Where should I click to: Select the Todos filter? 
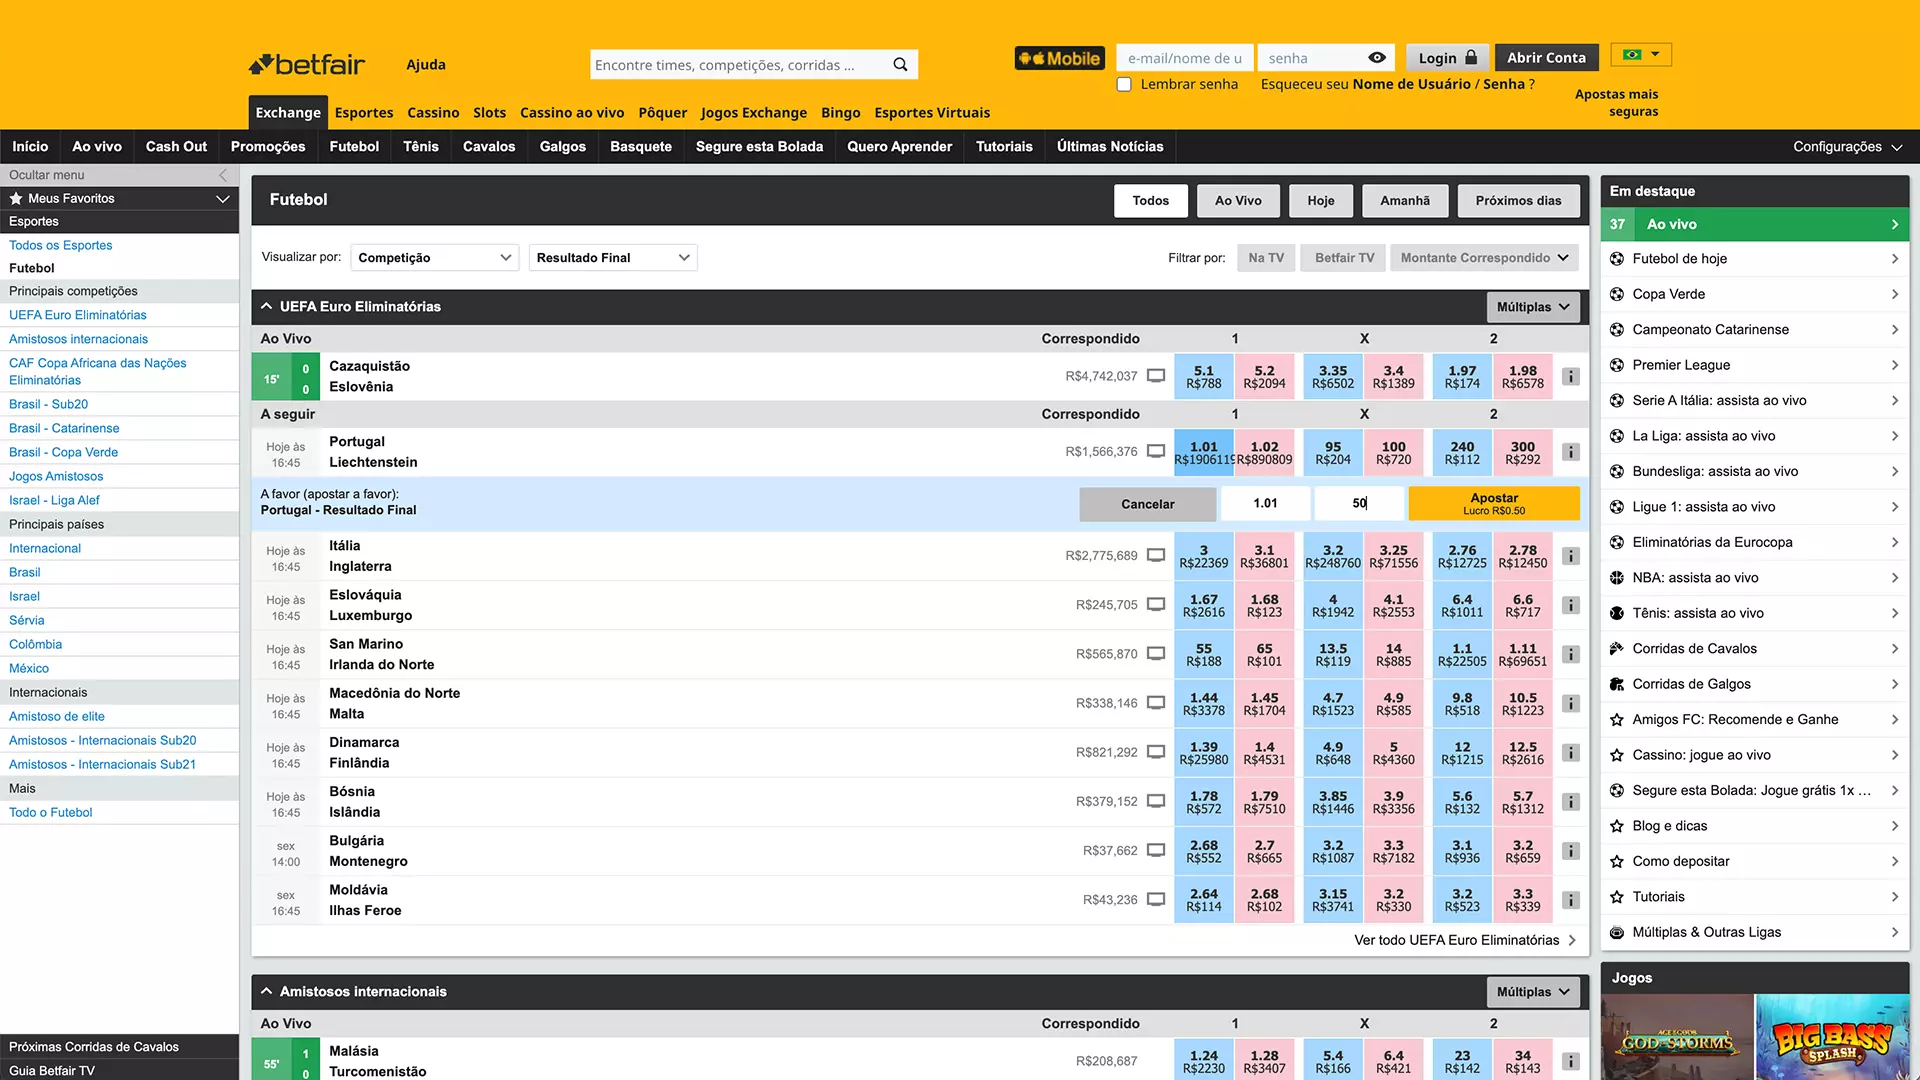coord(1150,201)
